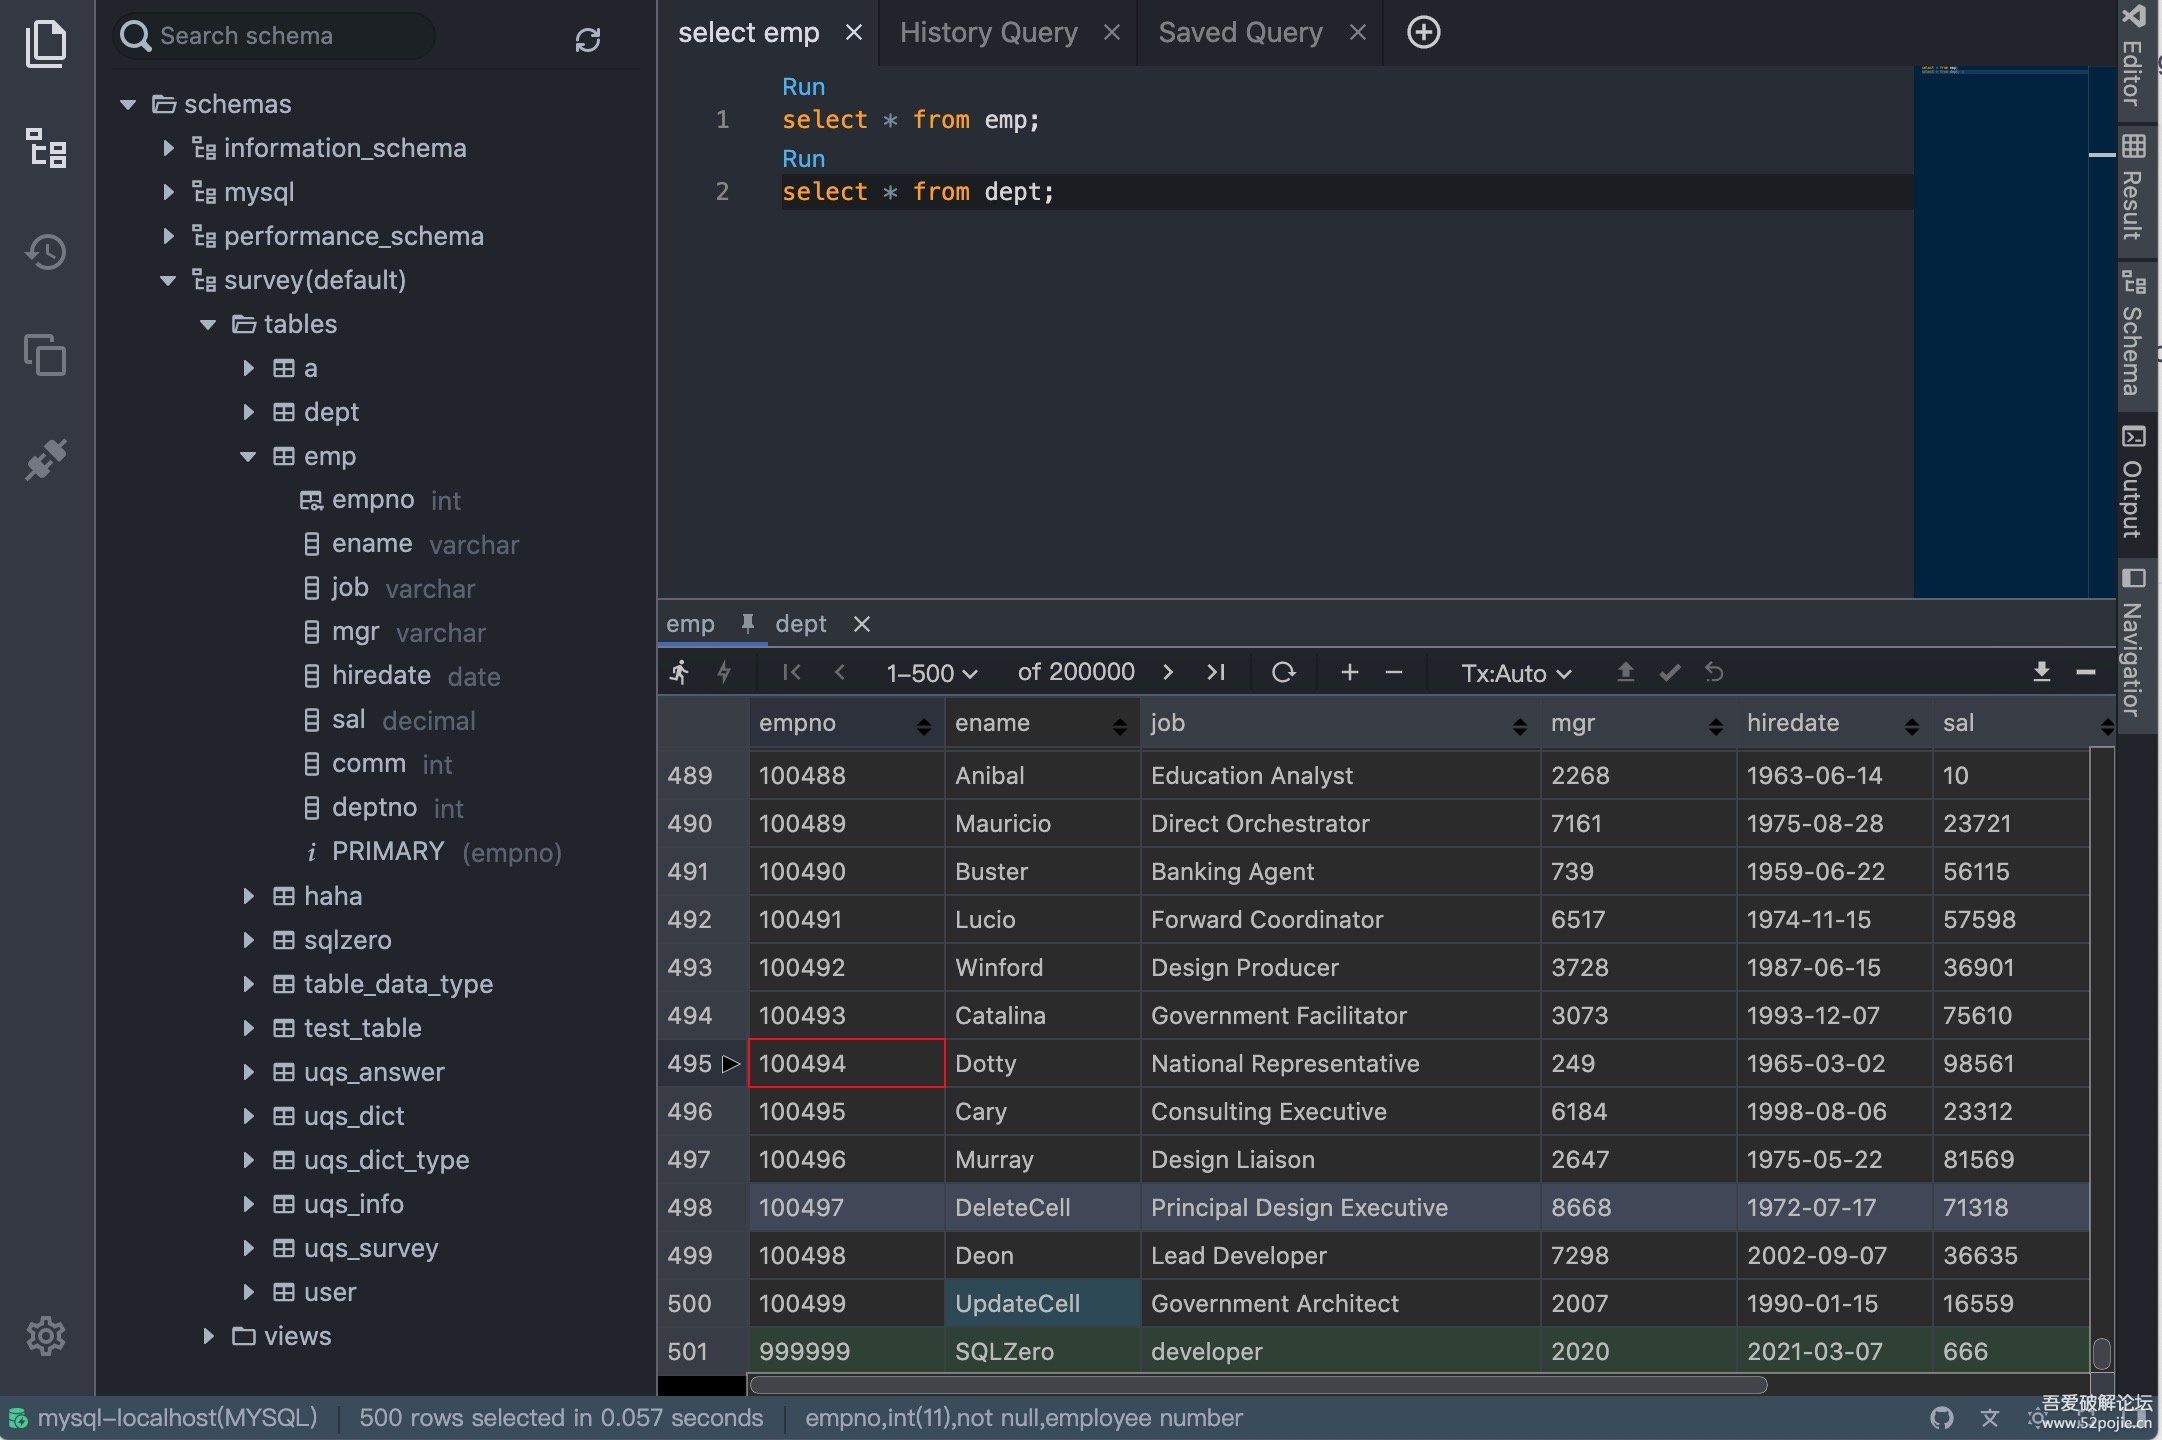This screenshot has height=1440, width=2162.
Task: Click the add new tab plus icon
Action: pos(1423,33)
